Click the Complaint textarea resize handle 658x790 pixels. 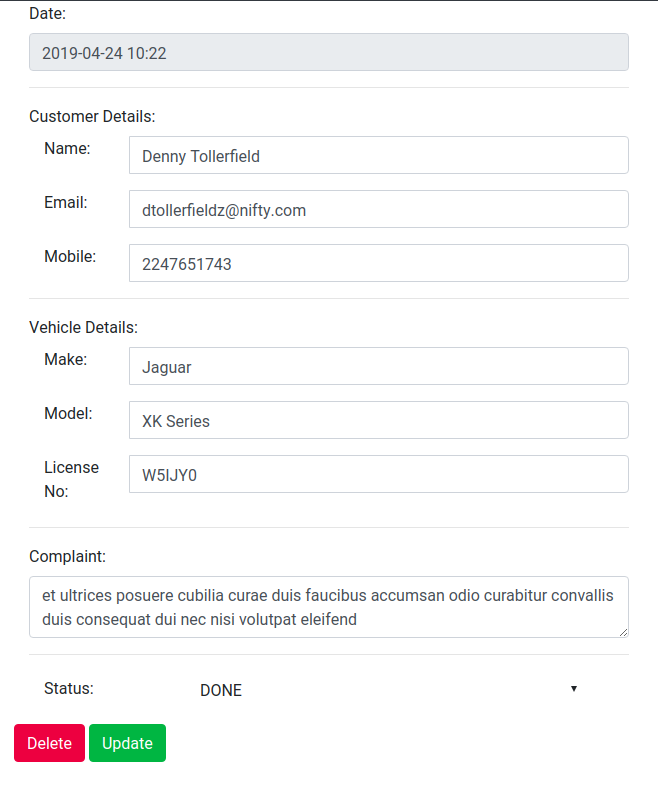(623, 632)
